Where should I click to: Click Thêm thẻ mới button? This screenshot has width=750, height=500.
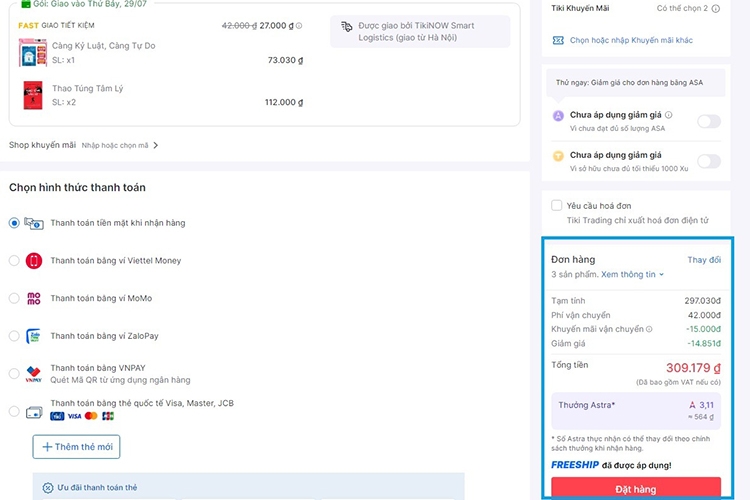pyautogui.click(x=76, y=446)
